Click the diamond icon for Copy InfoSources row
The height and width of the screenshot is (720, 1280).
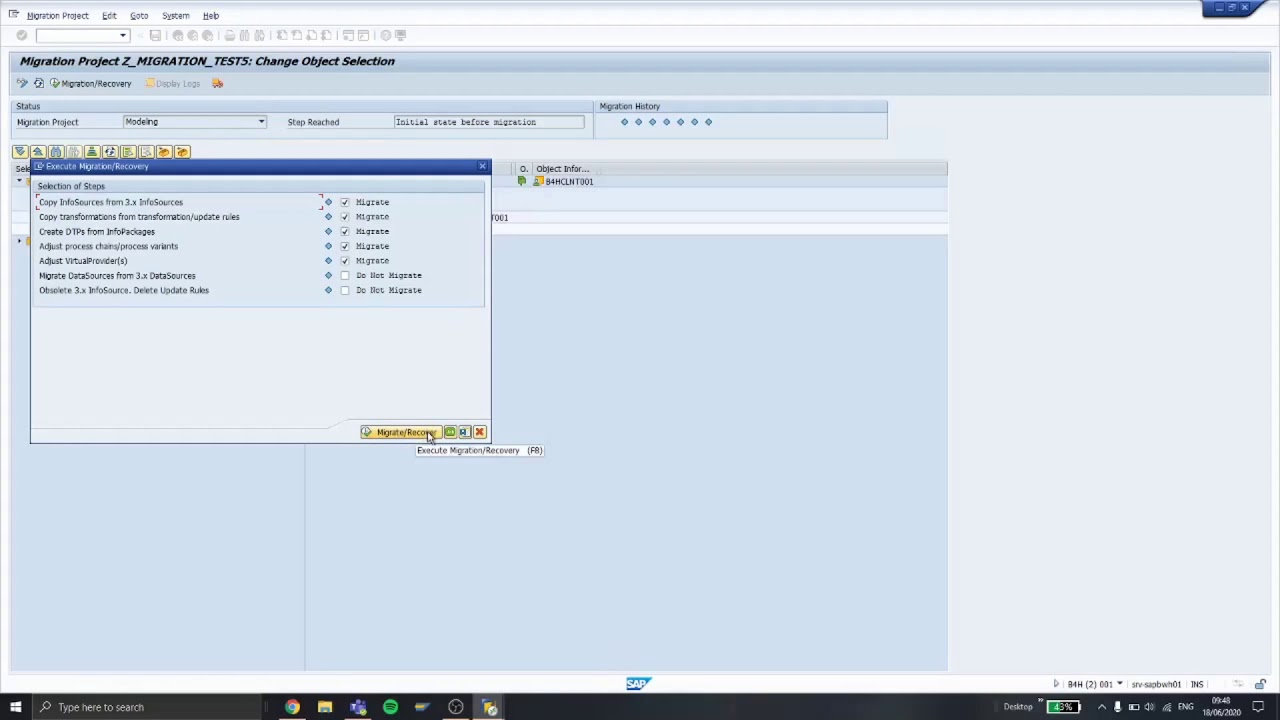328,202
